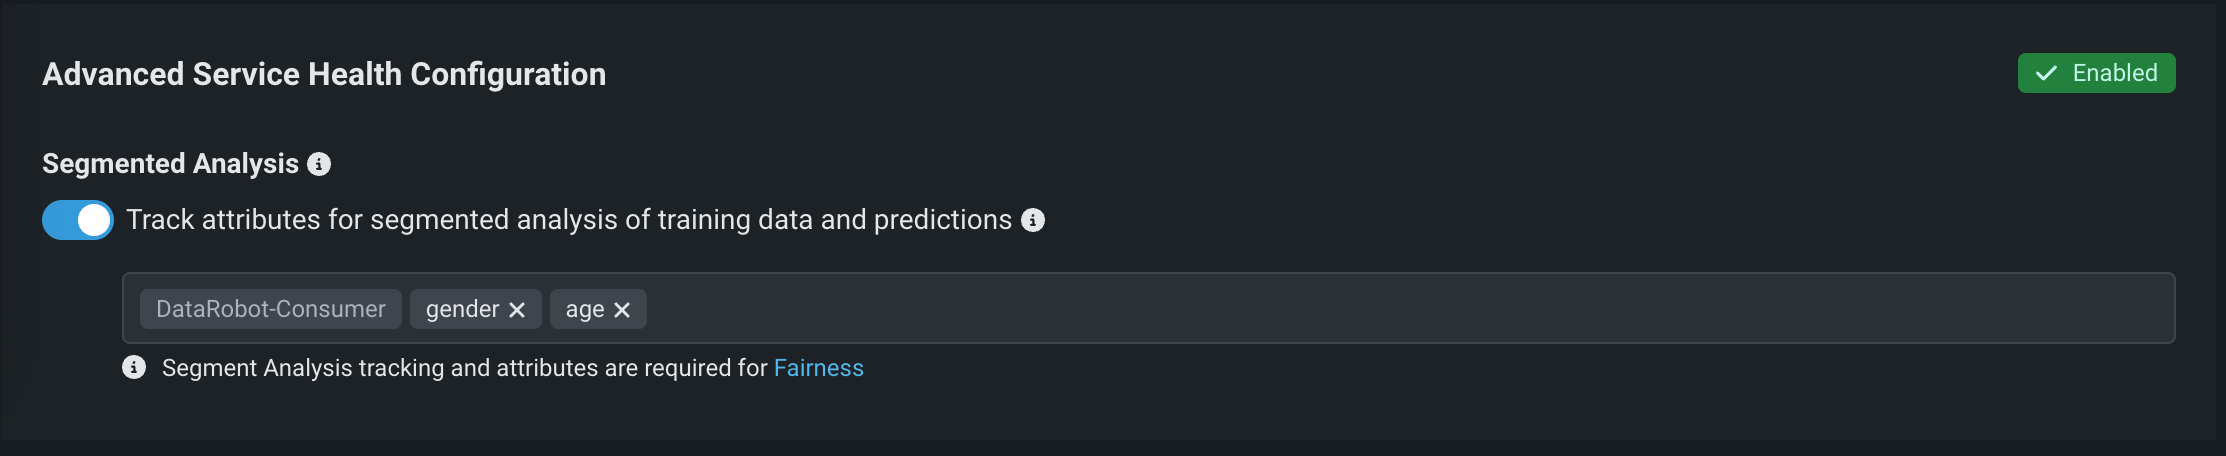Click the info icon before the Segment Analysis note
The image size is (2226, 456).
134,368
